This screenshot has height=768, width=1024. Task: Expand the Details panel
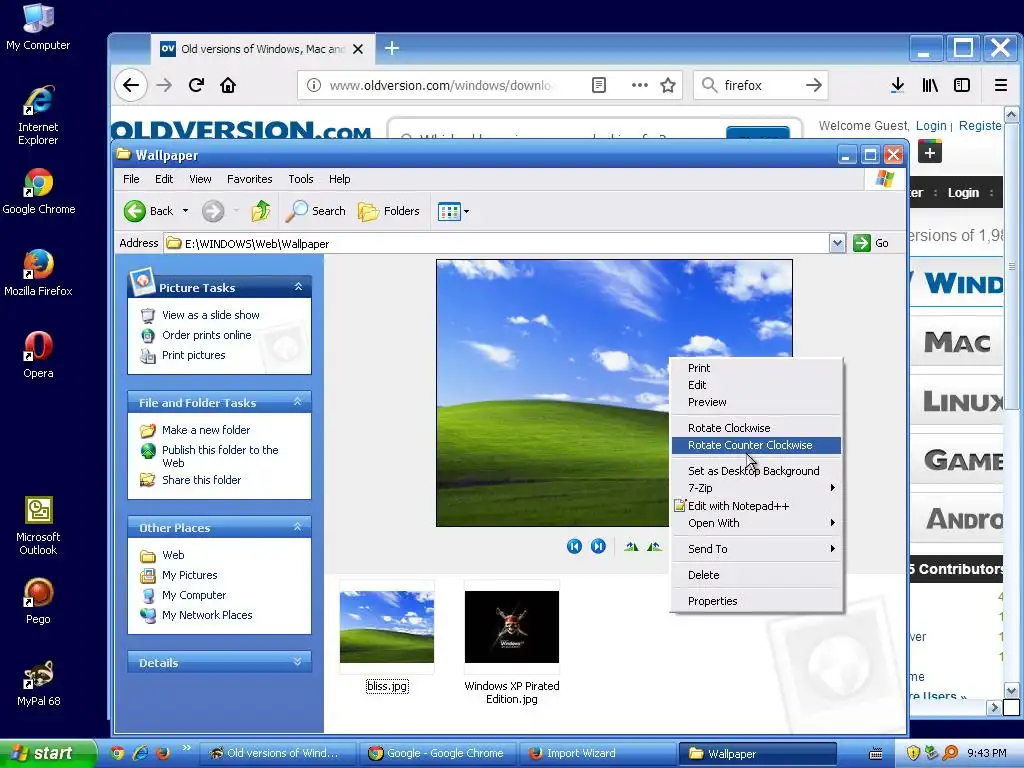click(298, 662)
